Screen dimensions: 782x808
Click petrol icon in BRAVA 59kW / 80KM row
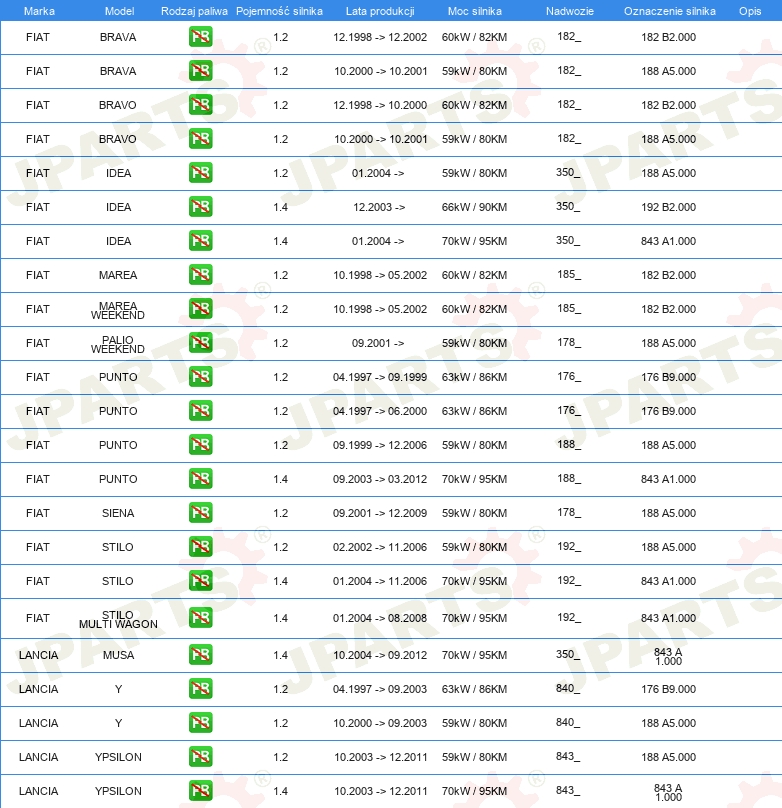[x=200, y=71]
